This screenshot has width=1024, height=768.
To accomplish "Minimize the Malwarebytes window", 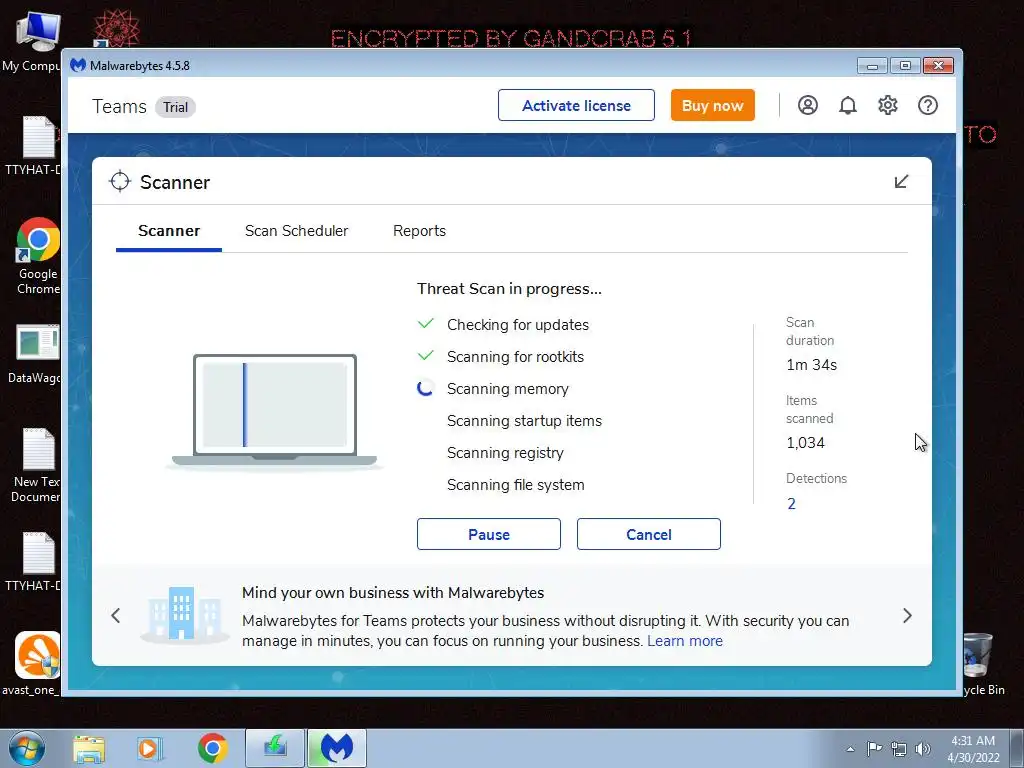I will [872, 65].
